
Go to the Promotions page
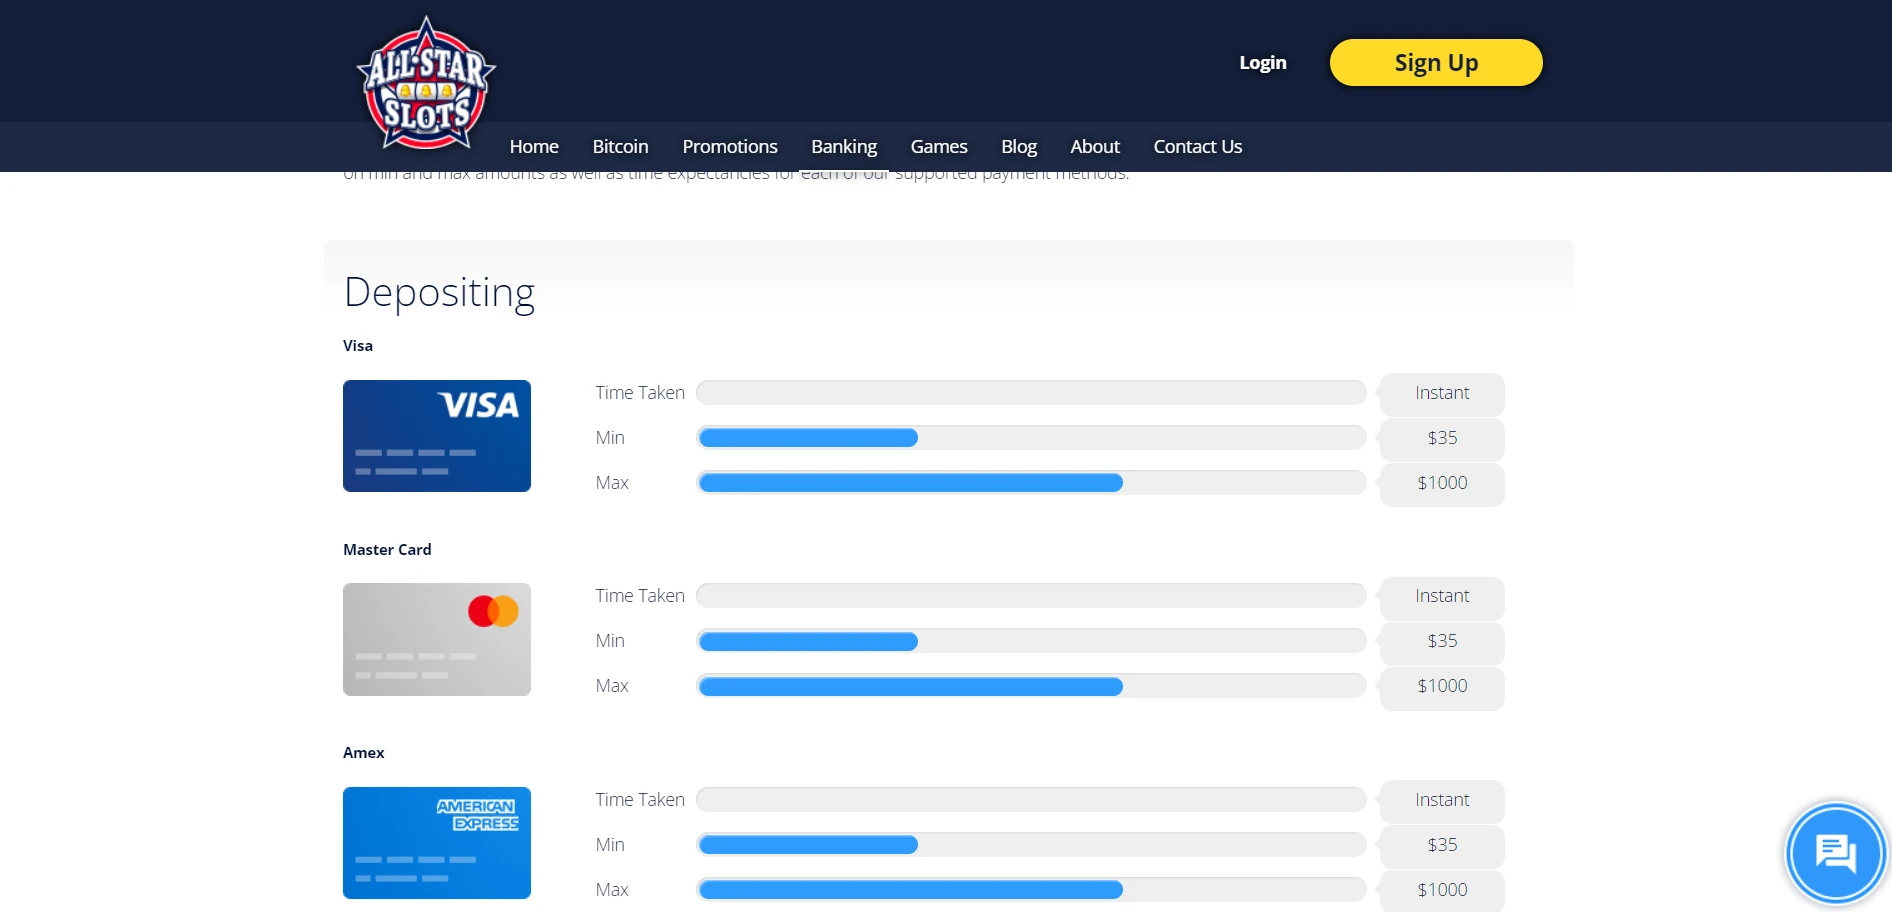click(730, 147)
